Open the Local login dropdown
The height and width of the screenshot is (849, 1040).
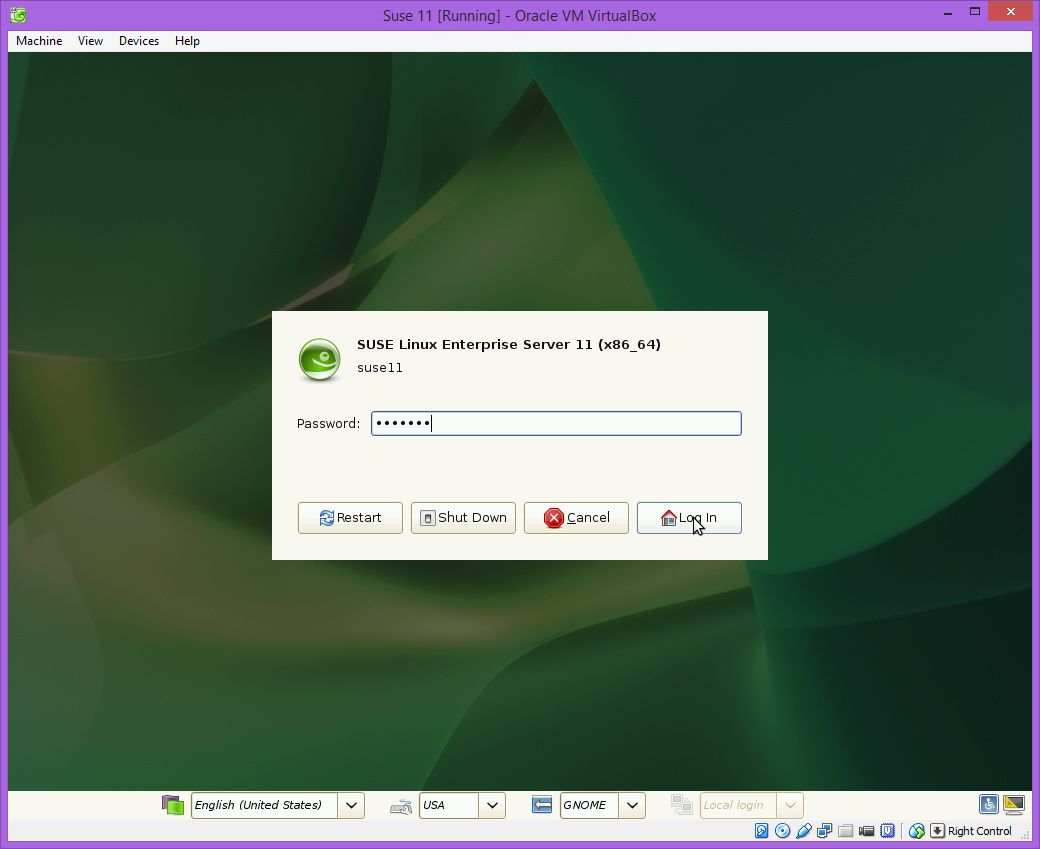tap(751, 805)
